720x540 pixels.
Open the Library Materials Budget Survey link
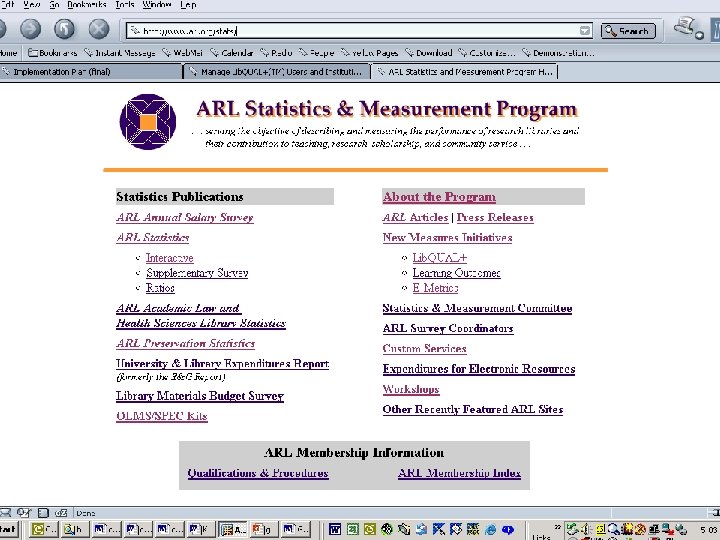click(200, 396)
